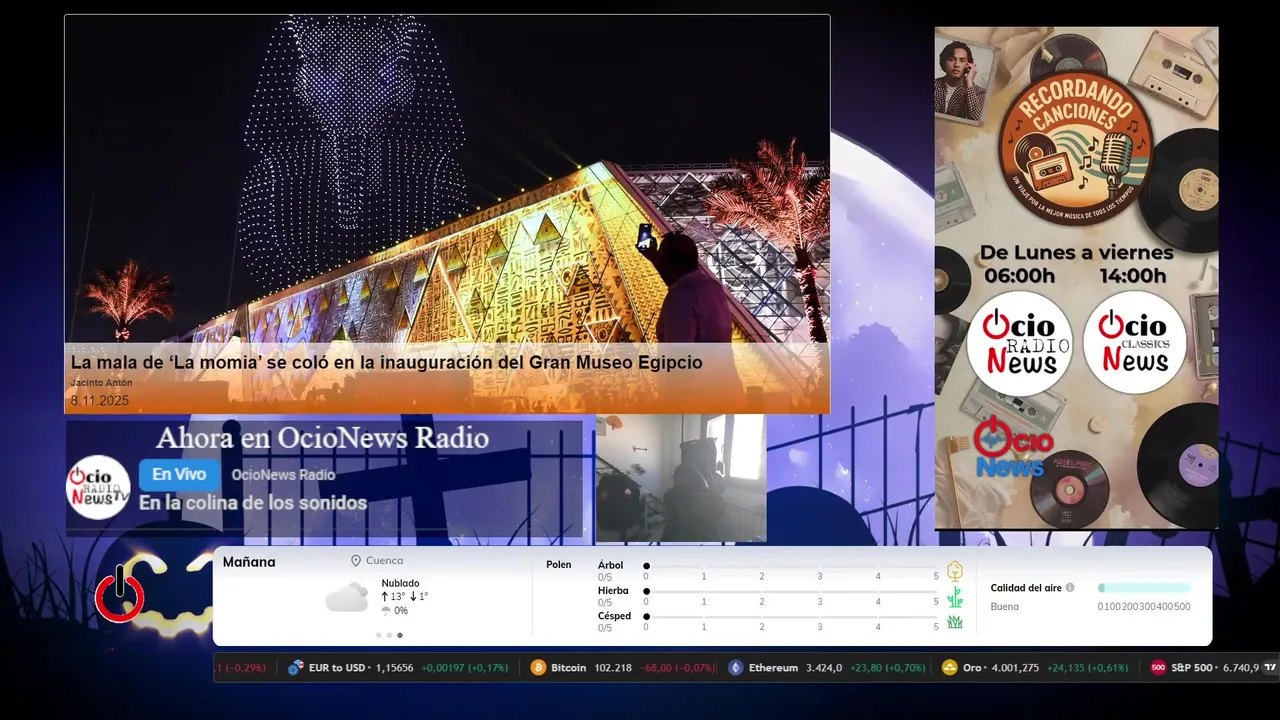The image size is (1280, 720).
Task: Click the Ocio Classics News circle logo
Action: tap(1135, 343)
